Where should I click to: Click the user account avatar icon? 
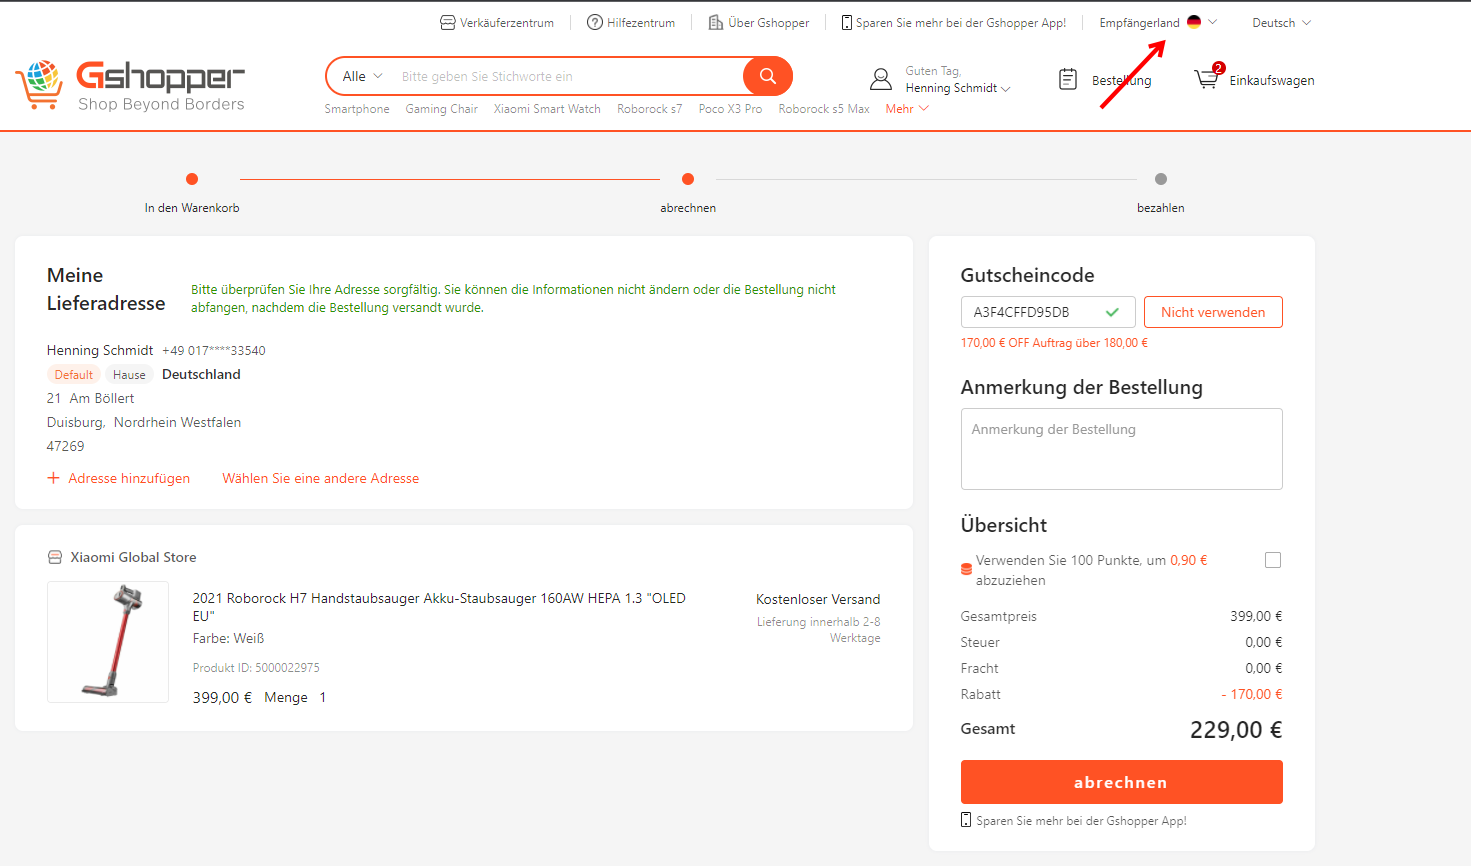[881, 79]
